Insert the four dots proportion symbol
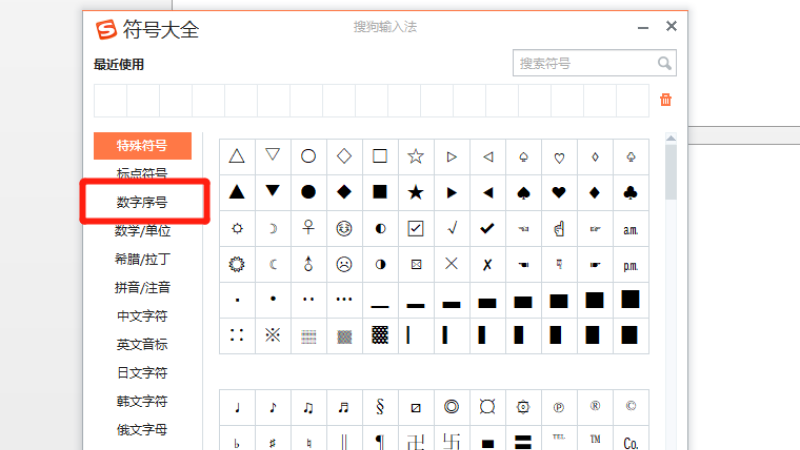This screenshot has height=450, width=800. 237,336
